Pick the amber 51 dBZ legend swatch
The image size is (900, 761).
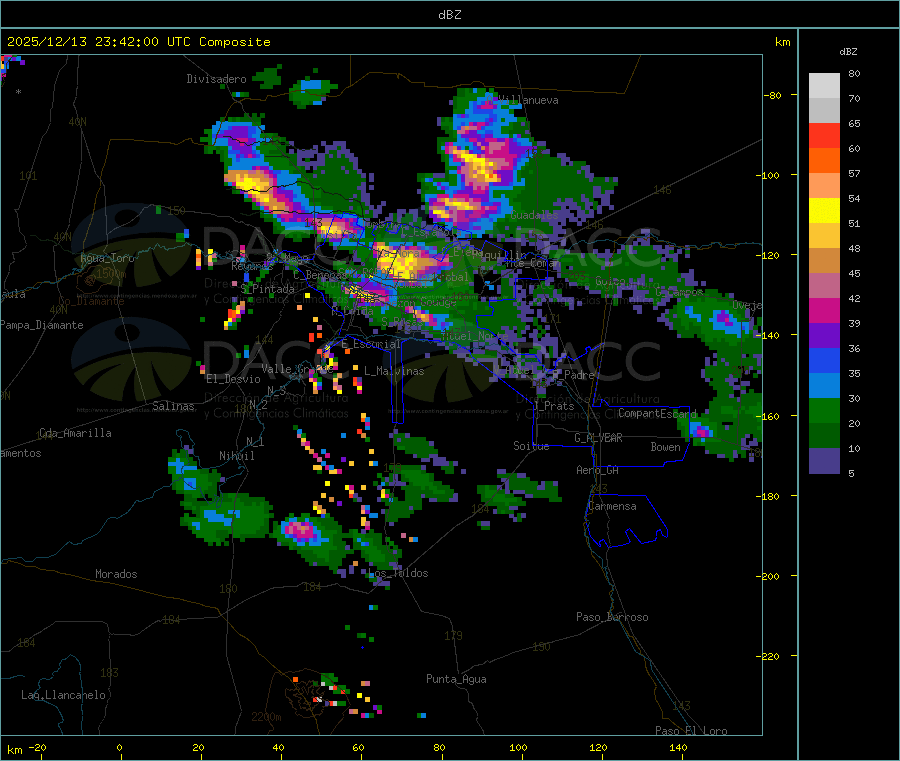pos(824,235)
